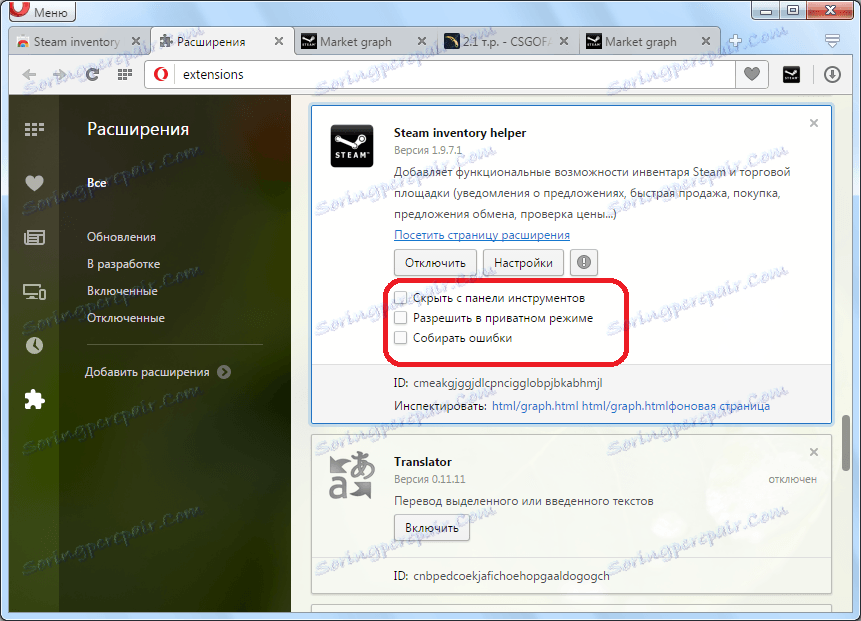Select the Обновления filter
Screen dimensions: 861x621
click(x=121, y=237)
